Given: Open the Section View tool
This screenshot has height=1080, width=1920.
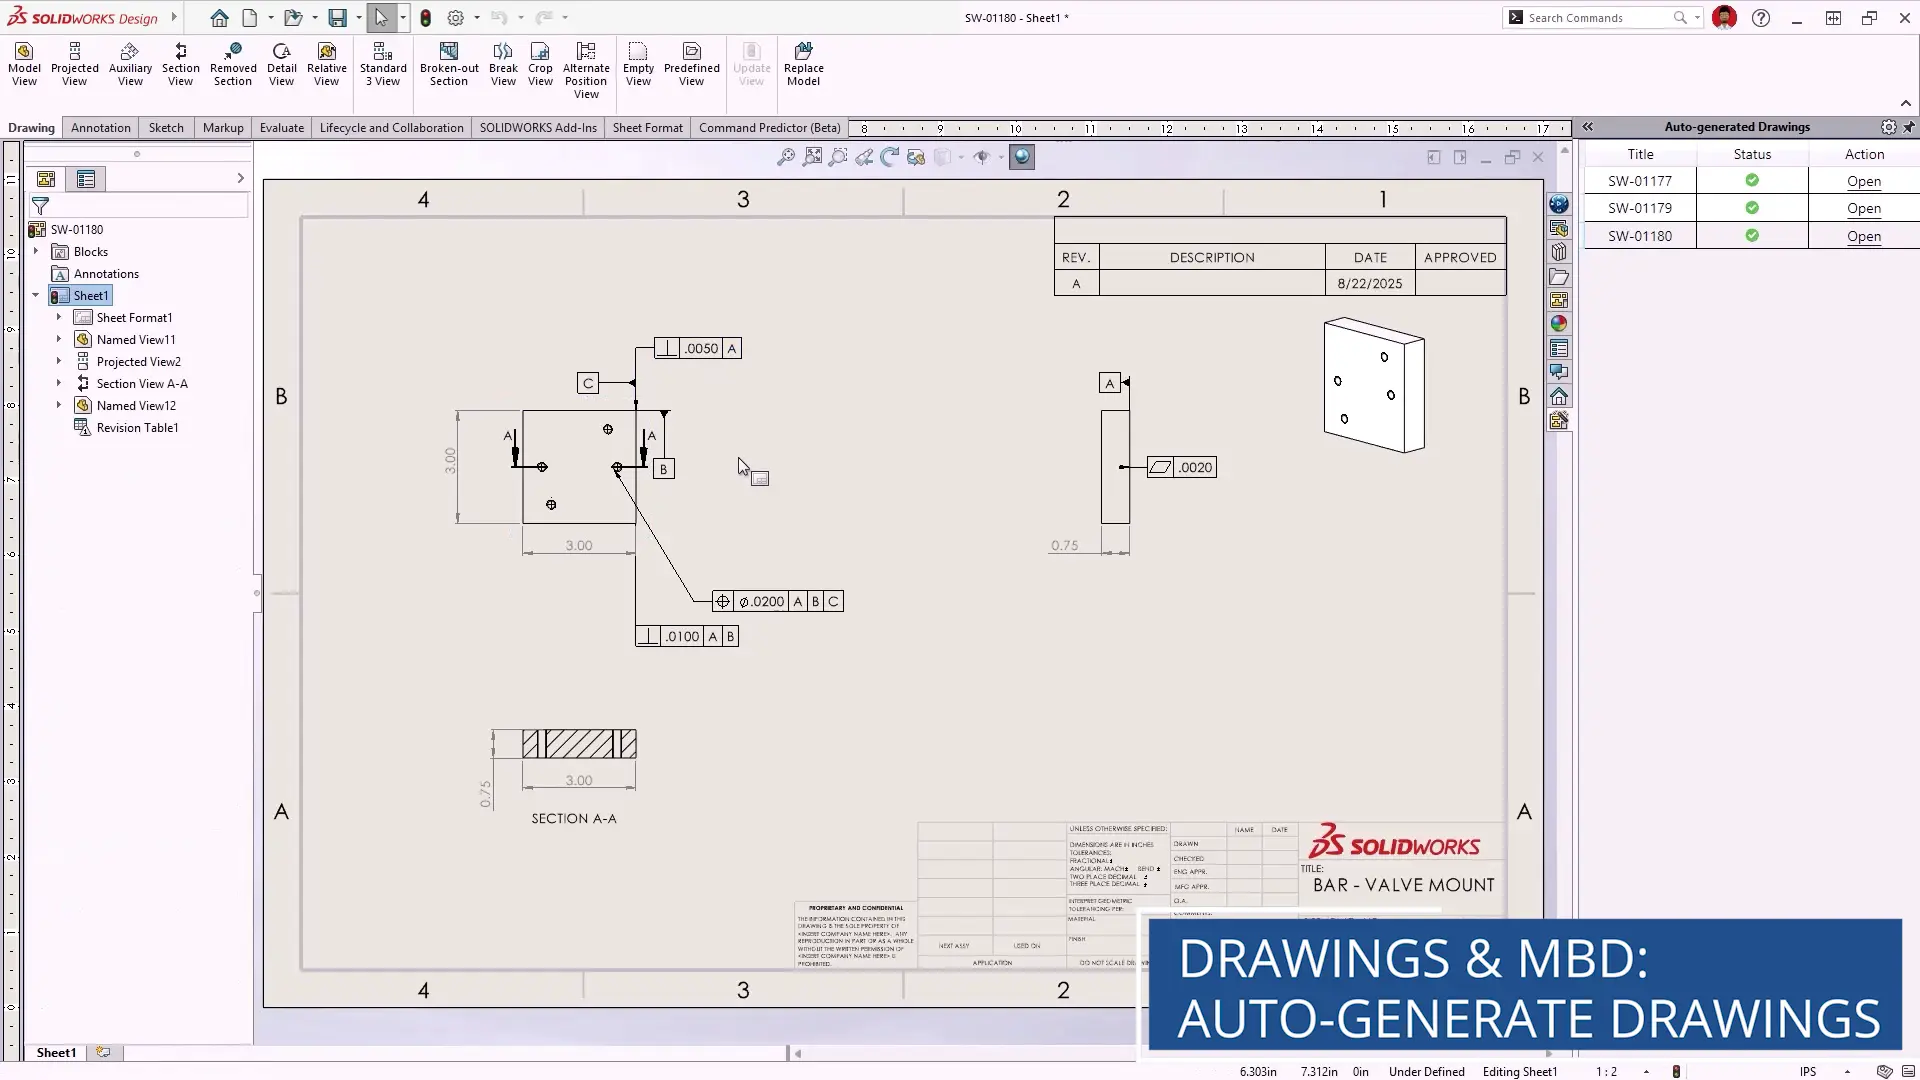Looking at the screenshot, I should pyautogui.click(x=180, y=63).
